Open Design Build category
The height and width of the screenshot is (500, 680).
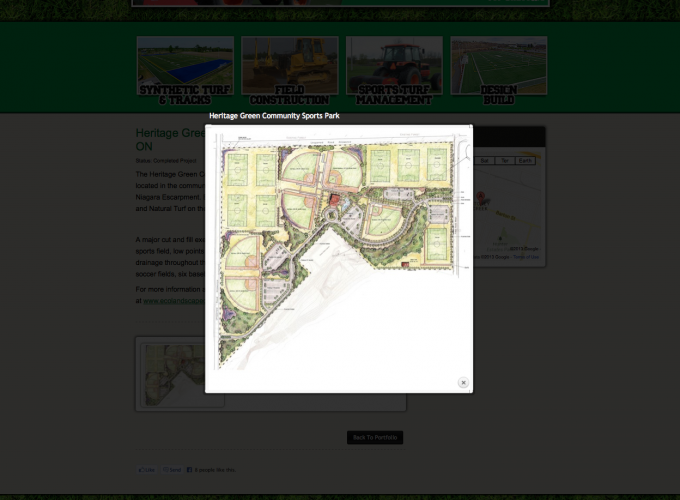pos(499,71)
